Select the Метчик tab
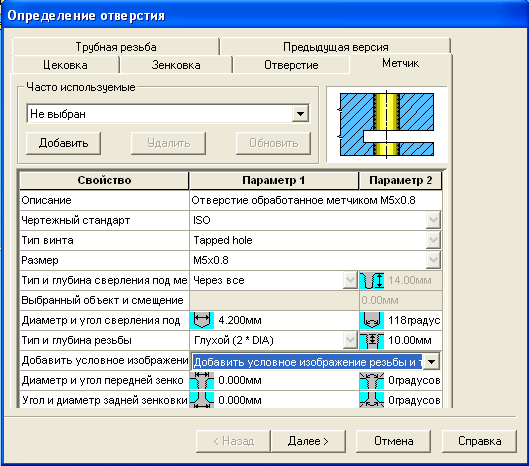 click(x=400, y=63)
